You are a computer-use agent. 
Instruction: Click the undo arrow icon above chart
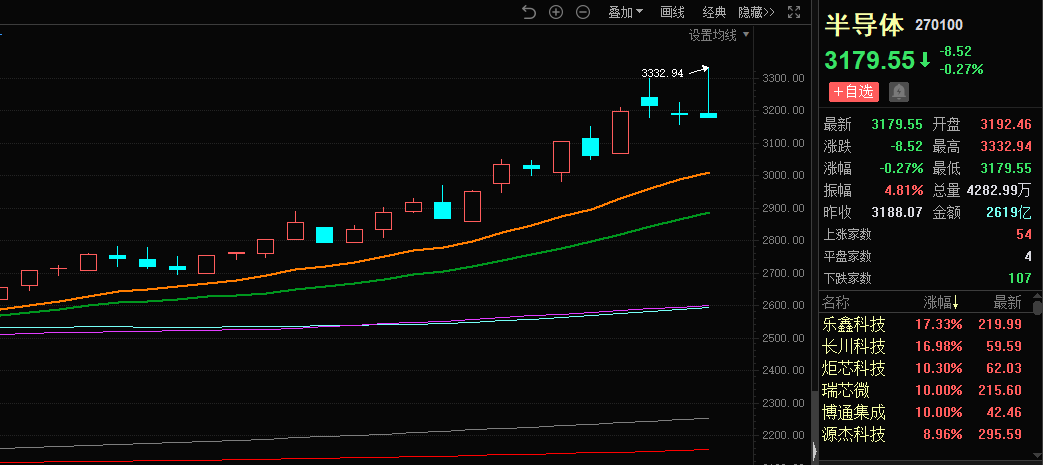pyautogui.click(x=529, y=12)
